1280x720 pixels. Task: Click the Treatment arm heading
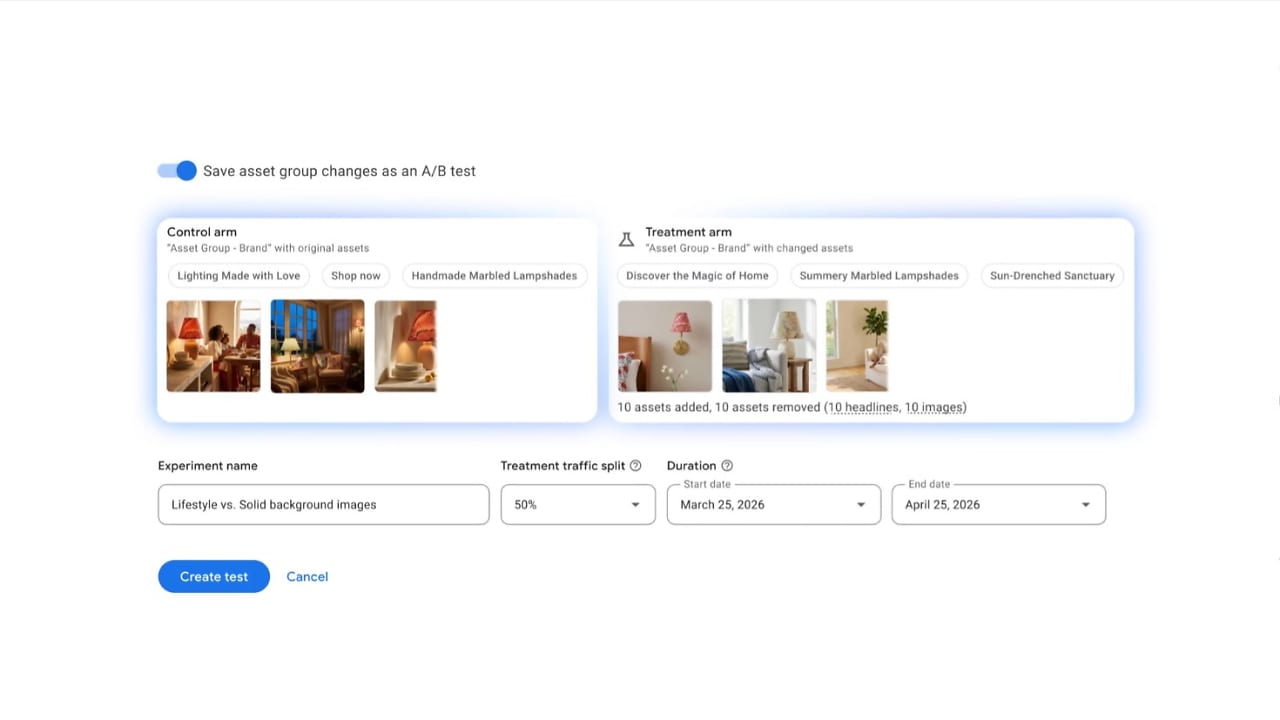click(x=689, y=232)
